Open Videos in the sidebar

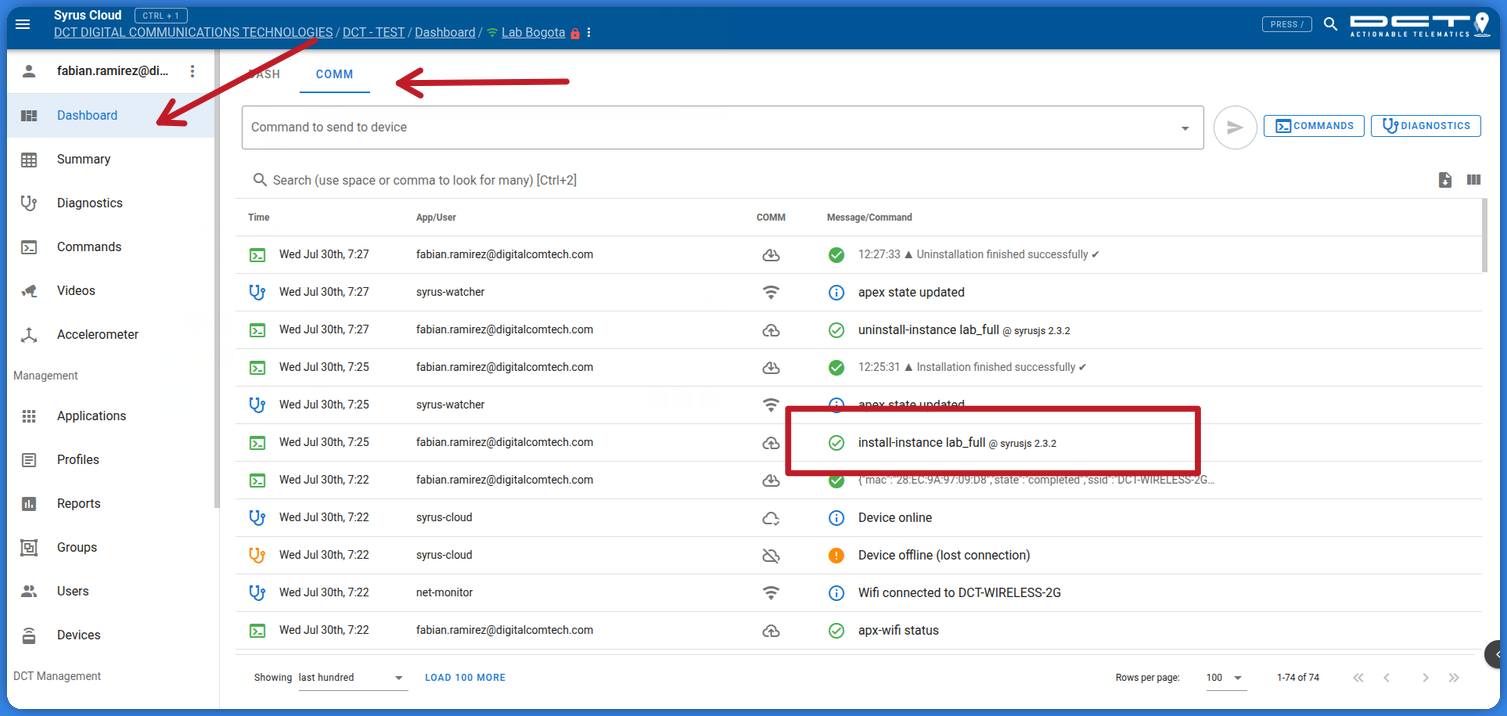(x=111, y=291)
